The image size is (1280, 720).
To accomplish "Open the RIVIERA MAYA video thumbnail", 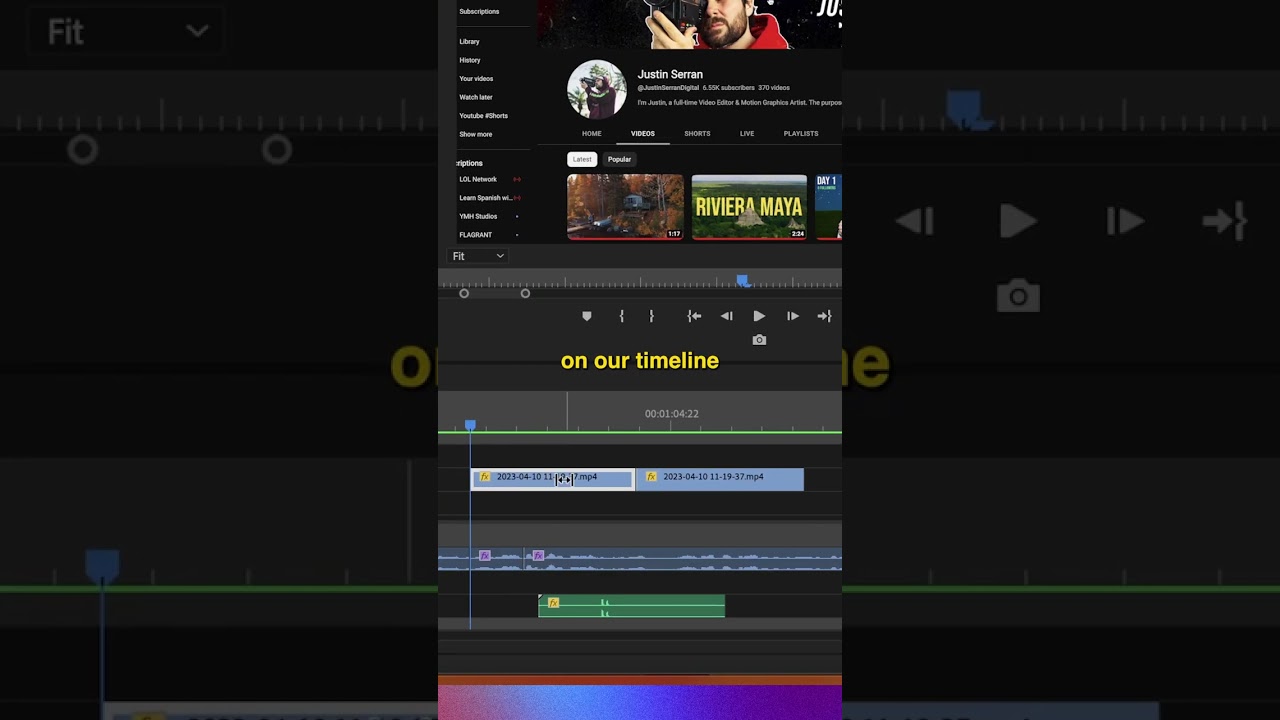I will click(749, 207).
